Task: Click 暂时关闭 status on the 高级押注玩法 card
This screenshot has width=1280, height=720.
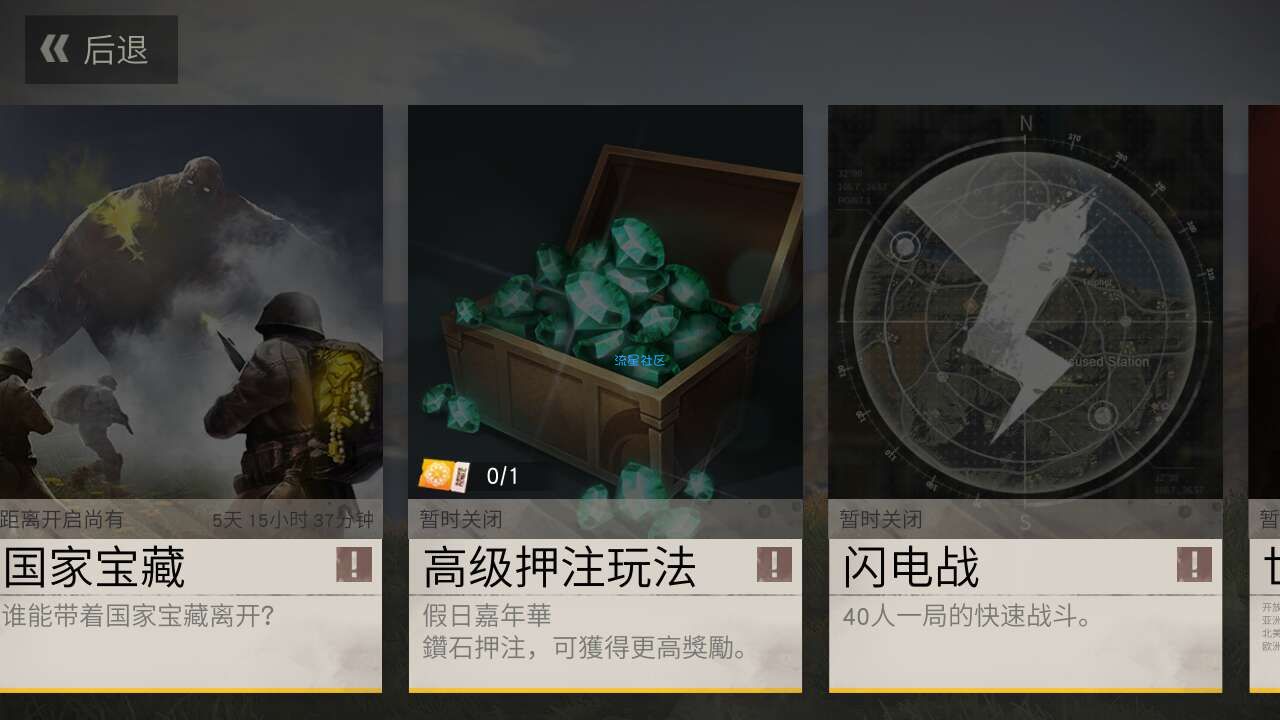Action: [461, 520]
